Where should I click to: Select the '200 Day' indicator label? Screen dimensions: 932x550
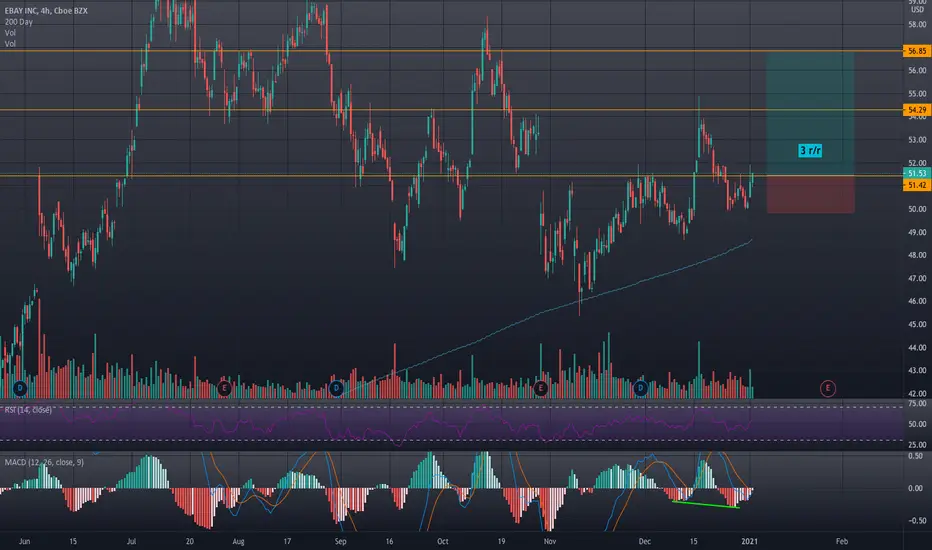[18, 22]
